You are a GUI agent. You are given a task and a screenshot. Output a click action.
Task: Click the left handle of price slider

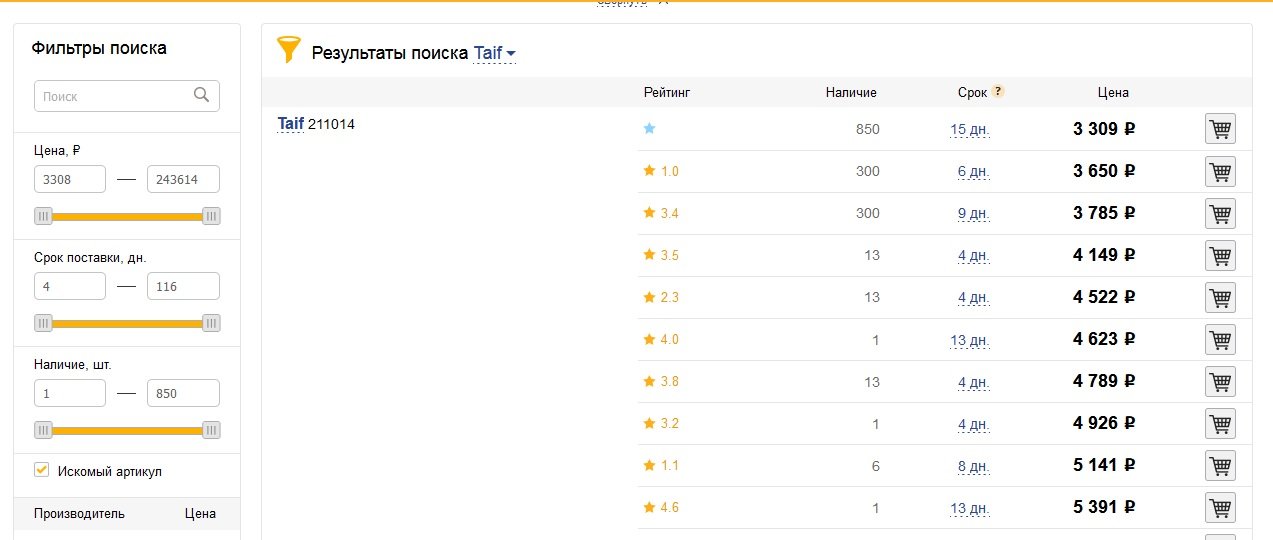point(43,216)
